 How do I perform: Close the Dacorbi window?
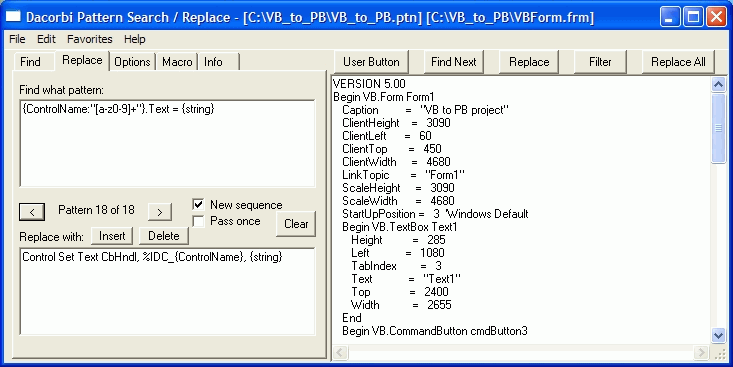pos(716,17)
